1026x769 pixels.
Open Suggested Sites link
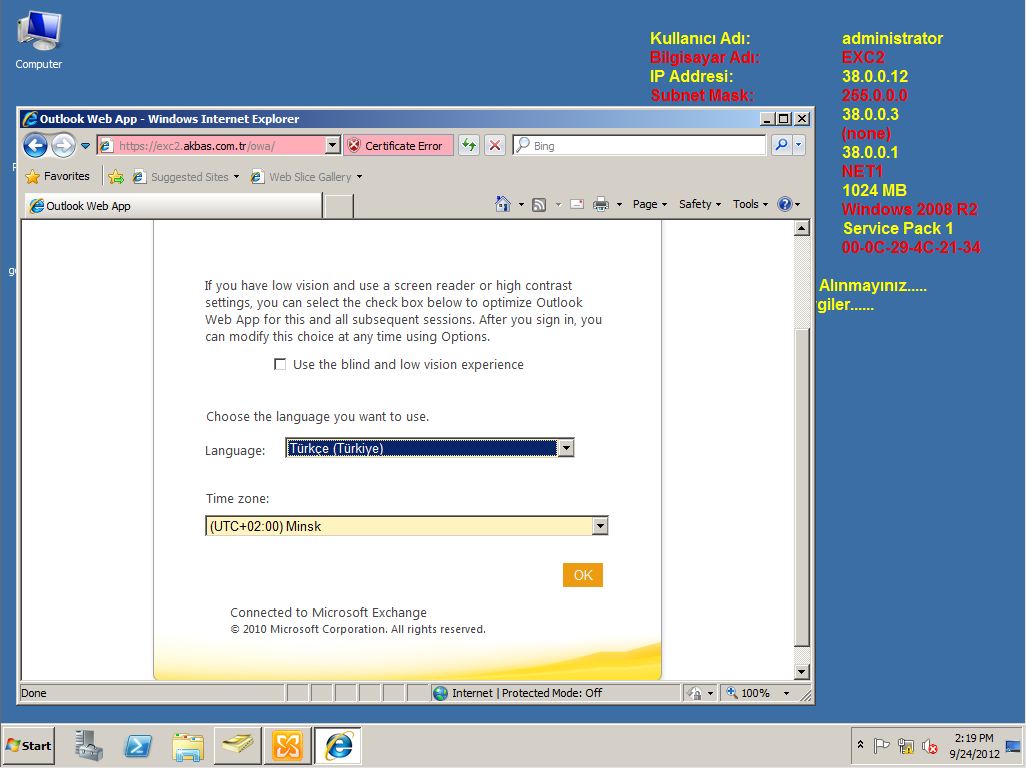[186, 177]
